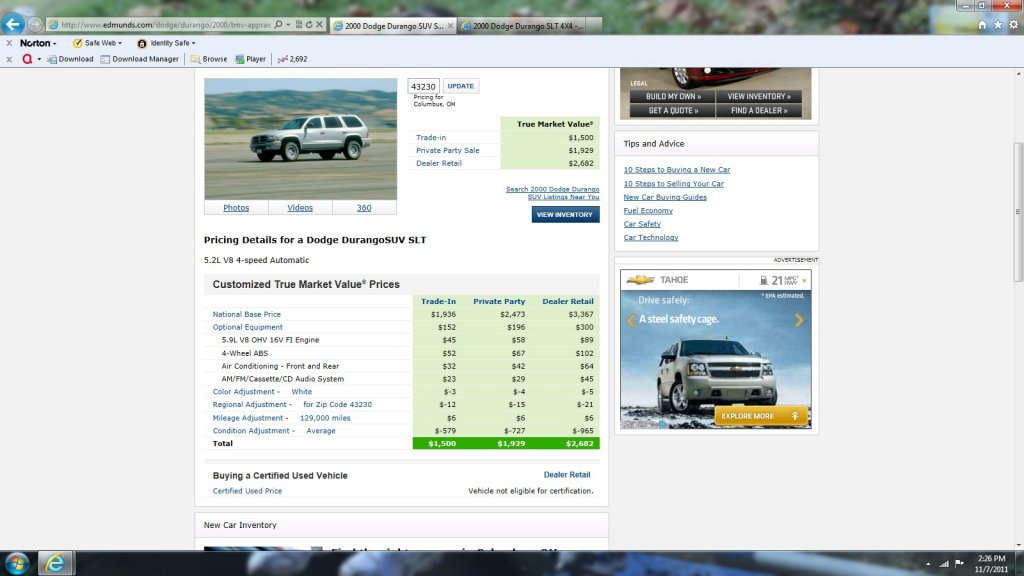Open the 10 Steps to Buying a New Car link
Viewport: 1024px width, 576px height.
pos(676,170)
